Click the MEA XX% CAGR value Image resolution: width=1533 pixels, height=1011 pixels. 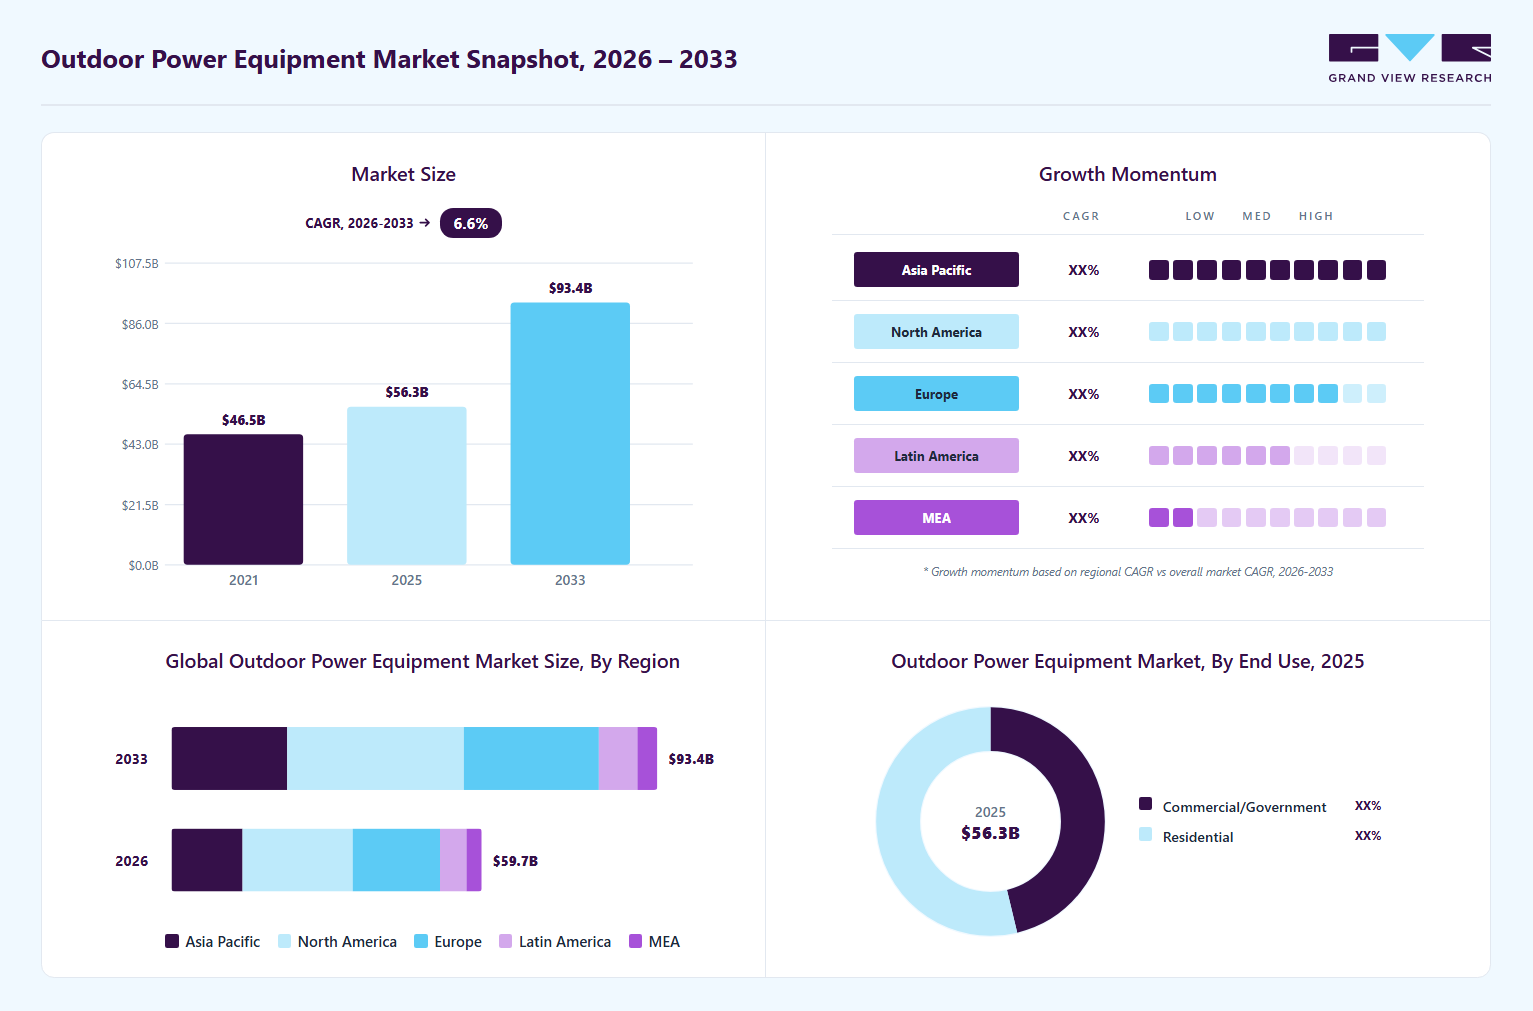tap(1084, 518)
